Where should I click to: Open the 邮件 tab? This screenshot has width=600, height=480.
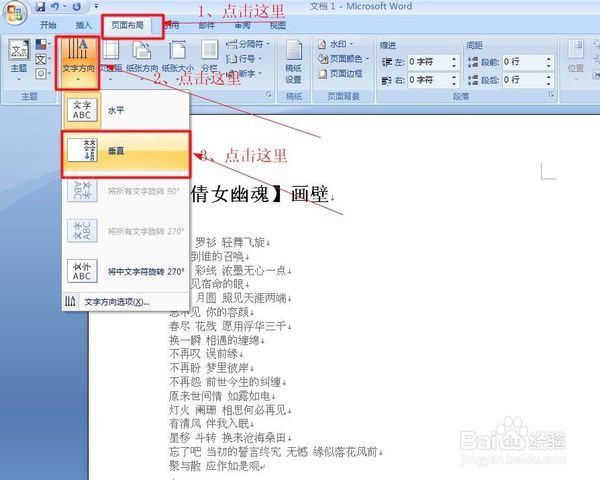tap(207, 25)
